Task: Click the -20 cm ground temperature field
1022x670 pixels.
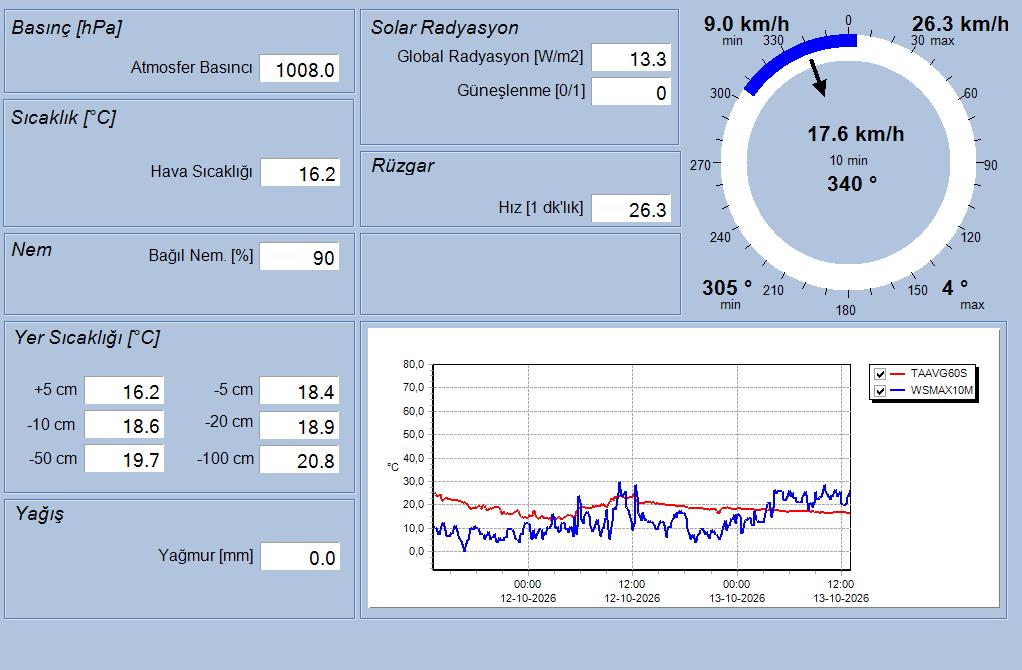Action: tap(299, 426)
